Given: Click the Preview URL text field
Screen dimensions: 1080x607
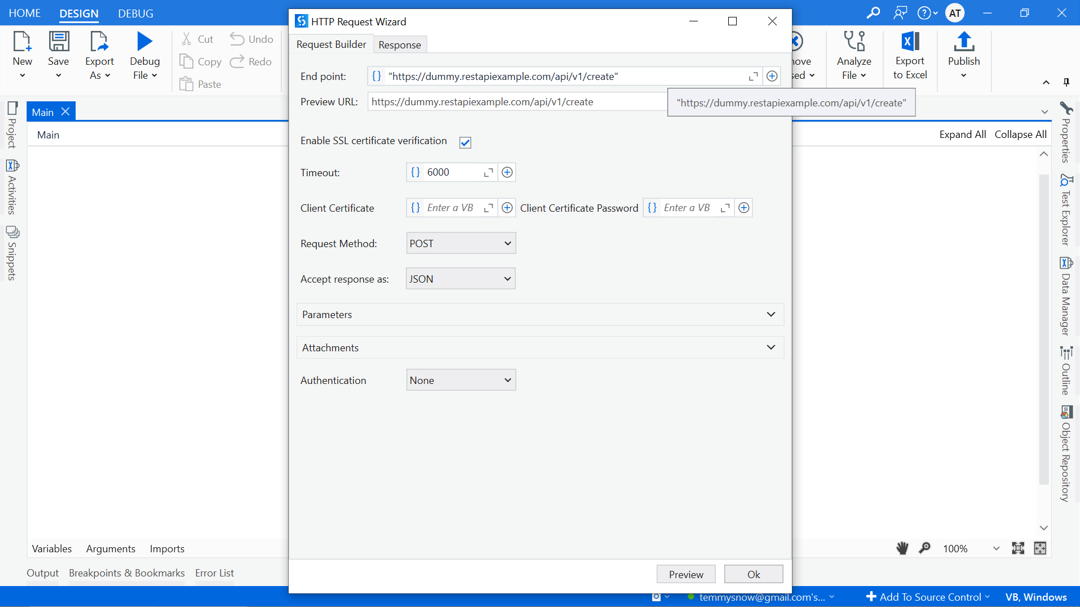Looking at the screenshot, I should tap(515, 102).
